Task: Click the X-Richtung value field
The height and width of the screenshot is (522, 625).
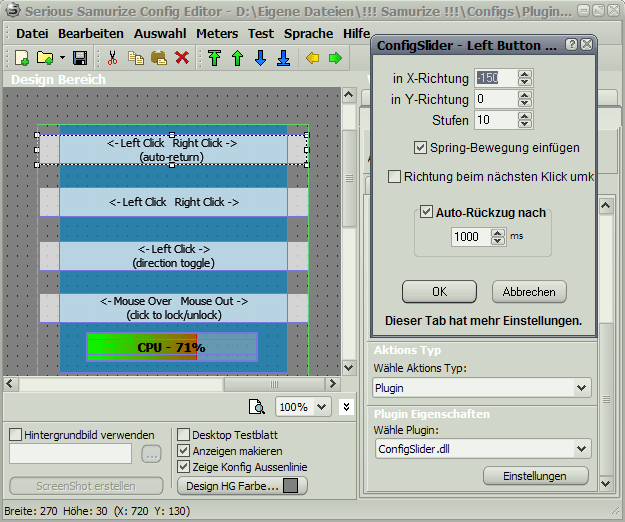Action: 496,78
